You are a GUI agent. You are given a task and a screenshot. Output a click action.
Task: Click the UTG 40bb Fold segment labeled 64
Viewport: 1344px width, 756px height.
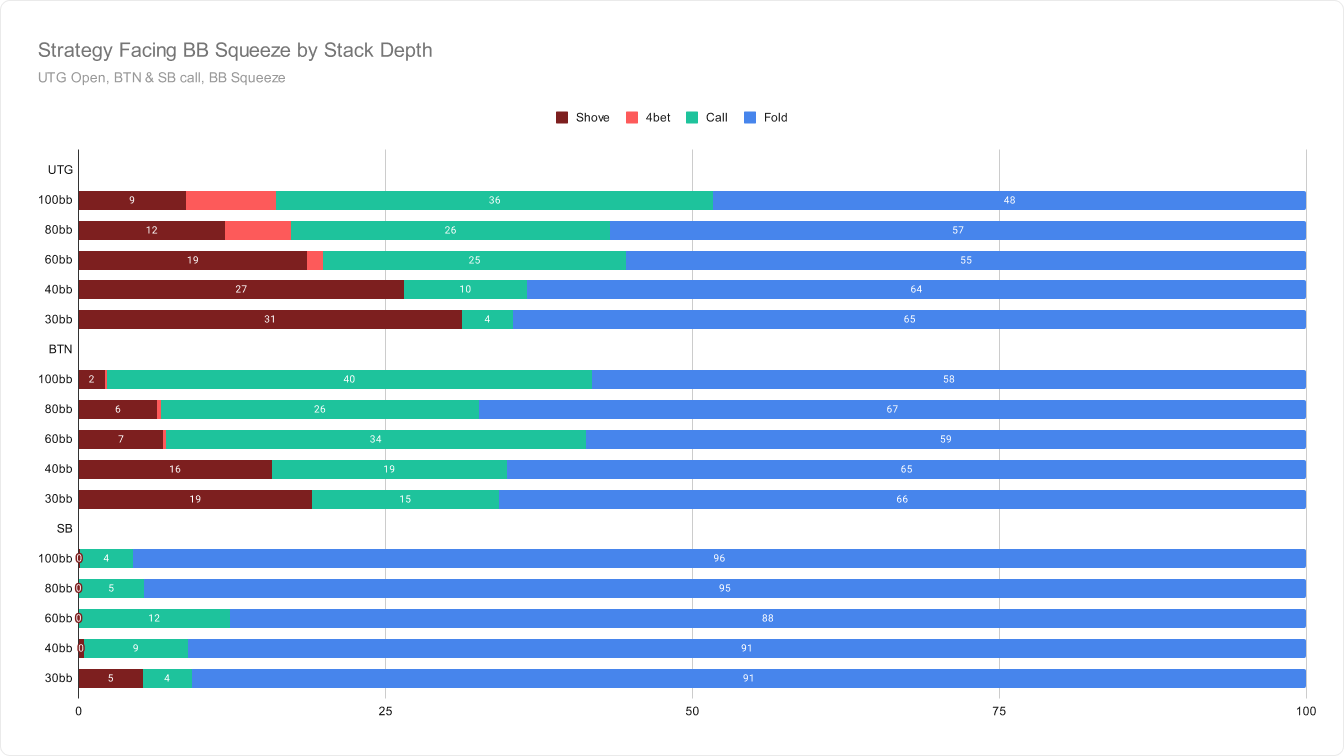[x=916, y=290]
